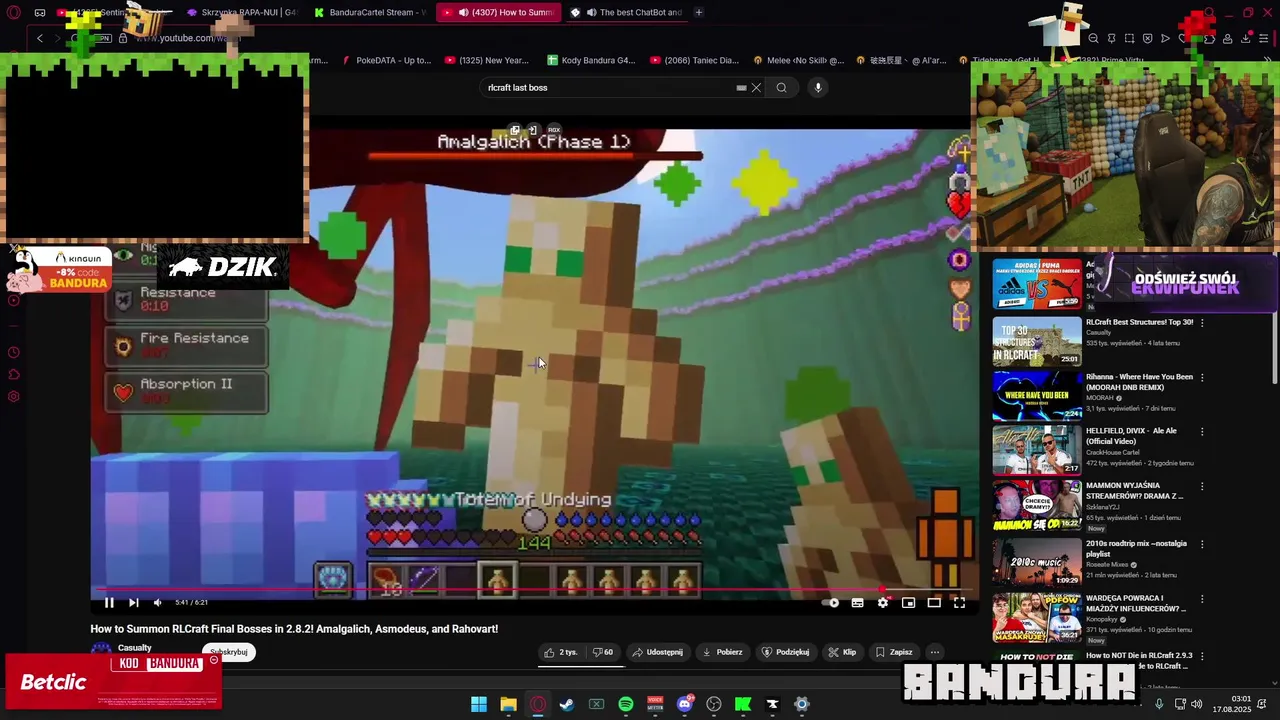1280x720 pixels.
Task: Click the Subskrybuj subscribe button
Action: (x=229, y=652)
